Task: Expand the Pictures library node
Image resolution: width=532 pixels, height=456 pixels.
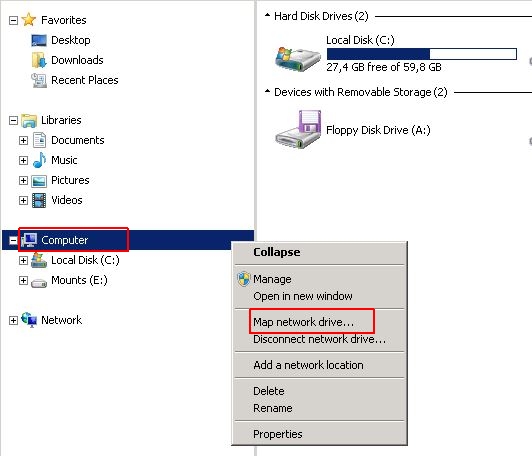Action: (x=23, y=180)
